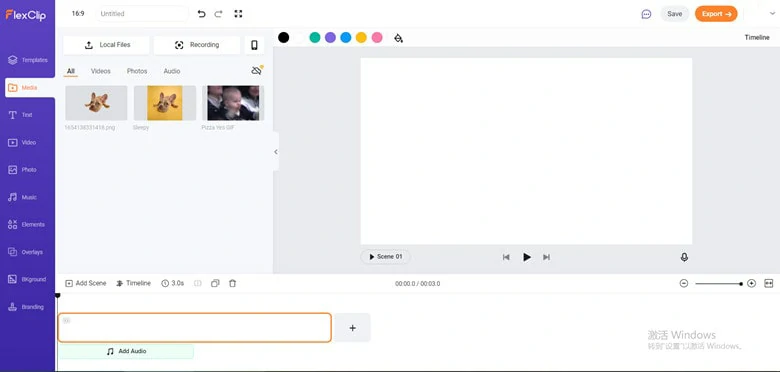Open the Photo sidebar section

click(22, 170)
